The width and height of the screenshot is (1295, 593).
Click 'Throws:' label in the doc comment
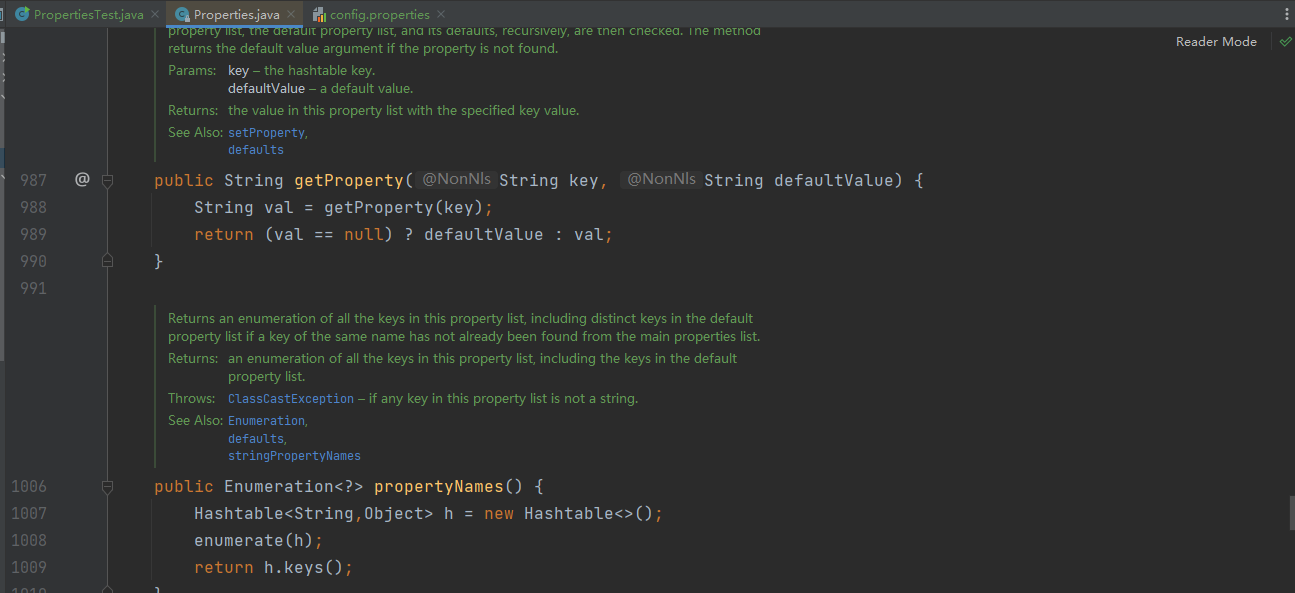pyautogui.click(x=192, y=399)
